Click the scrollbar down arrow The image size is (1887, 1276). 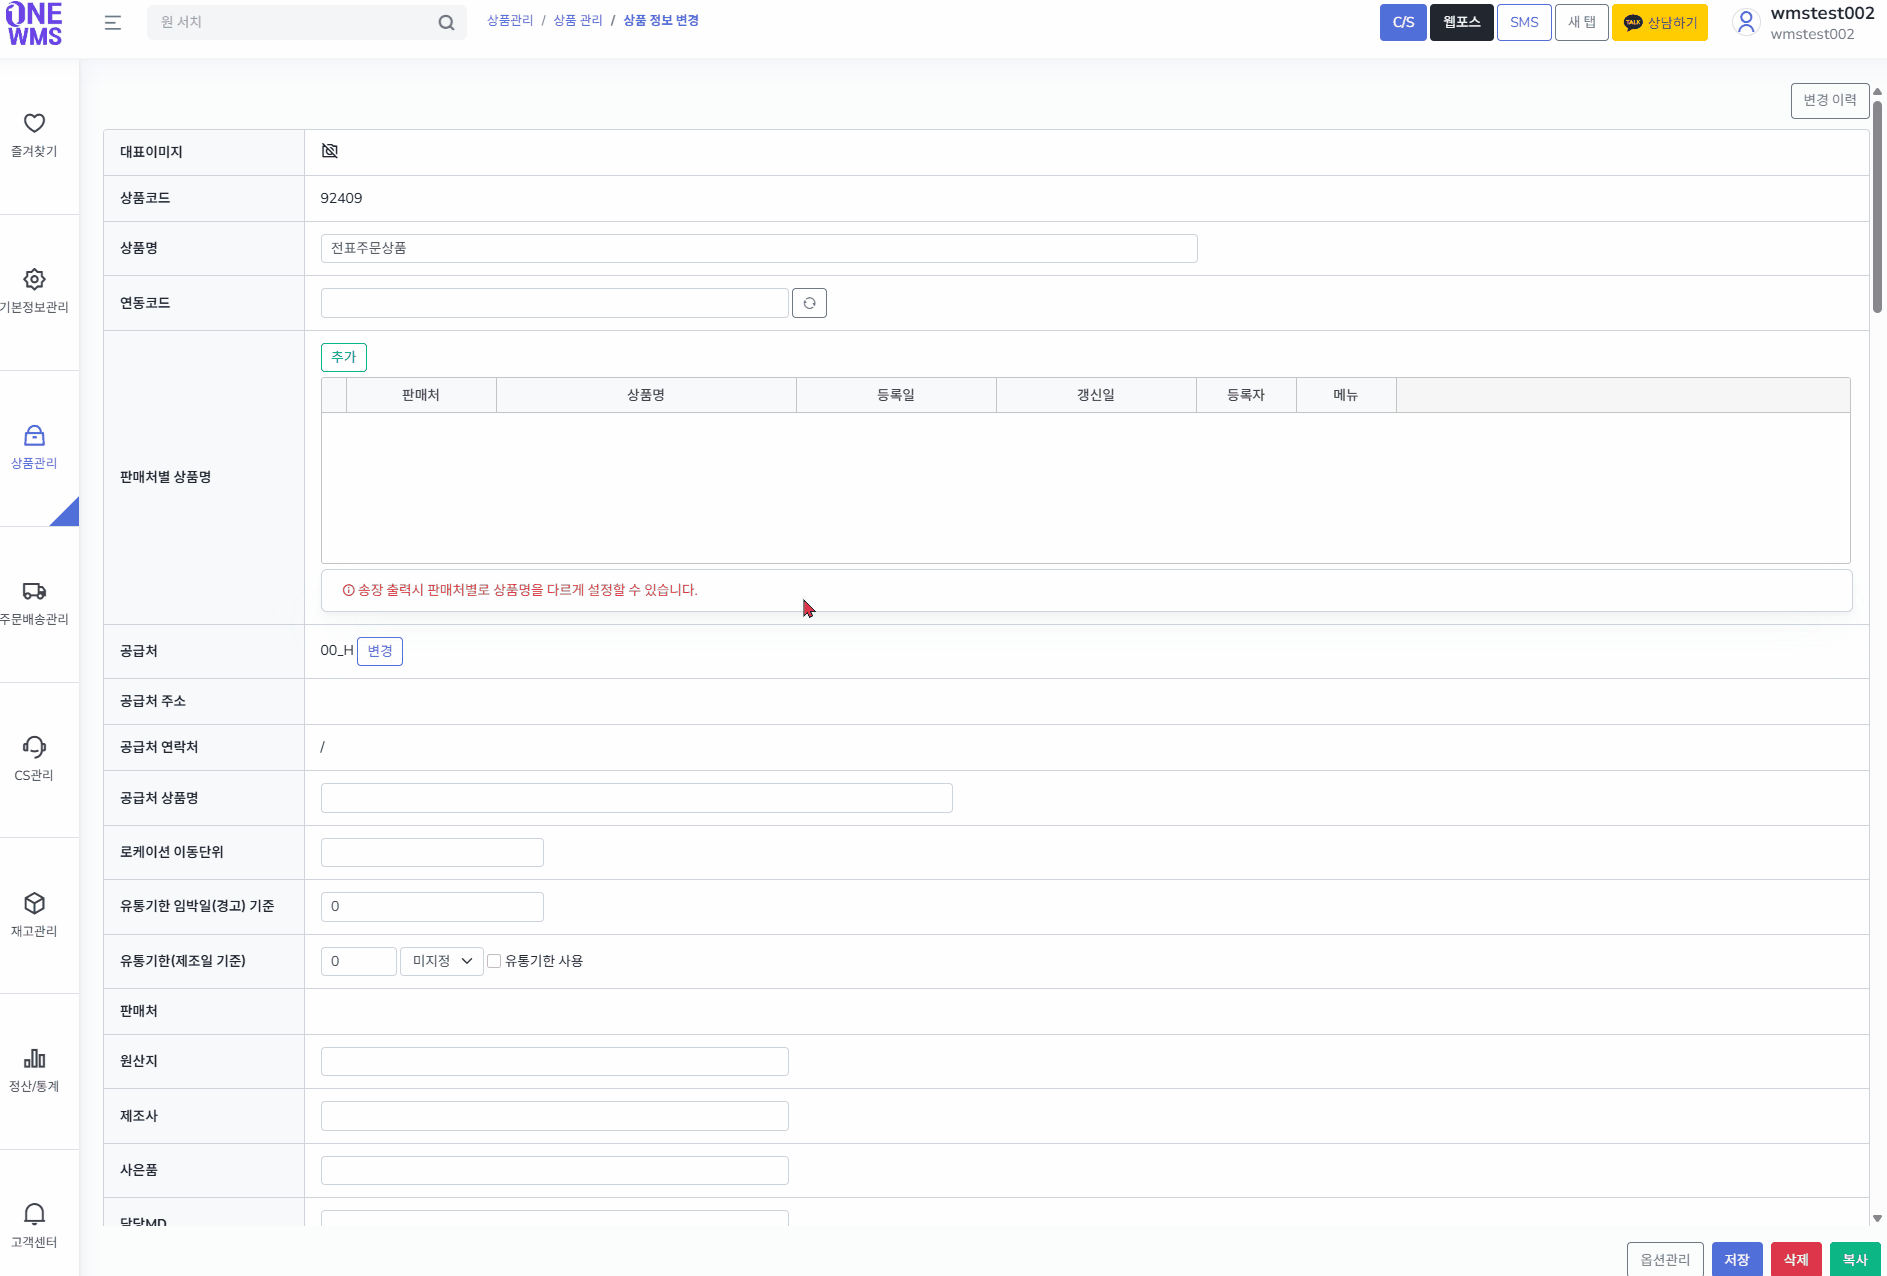click(x=1877, y=1219)
